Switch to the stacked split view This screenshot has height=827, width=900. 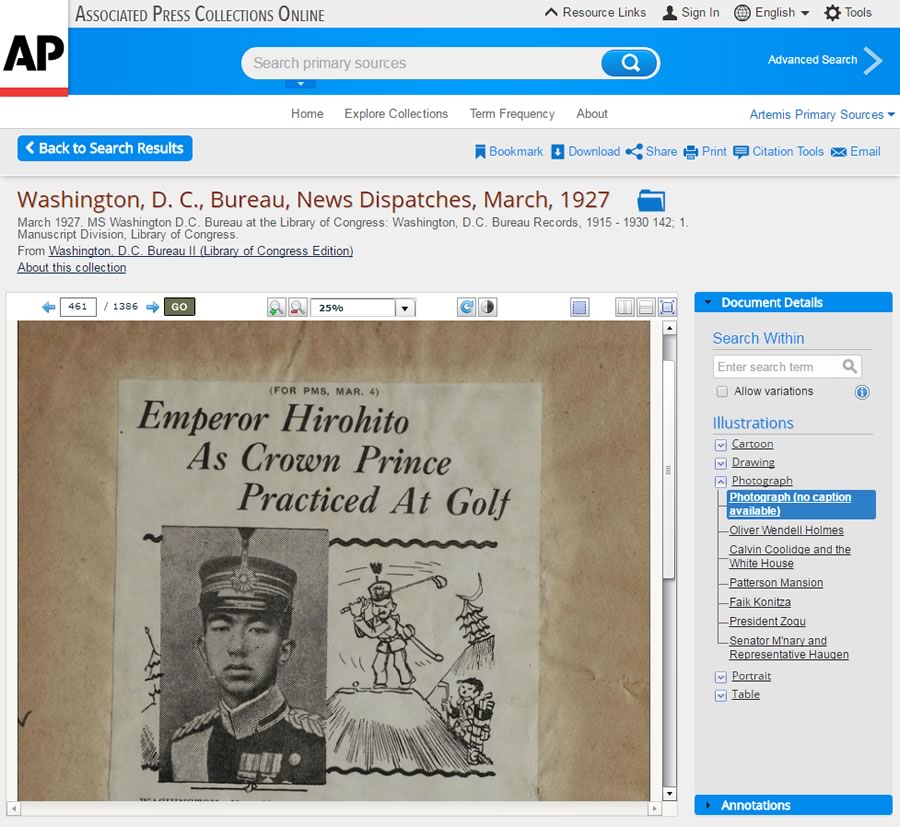(646, 307)
